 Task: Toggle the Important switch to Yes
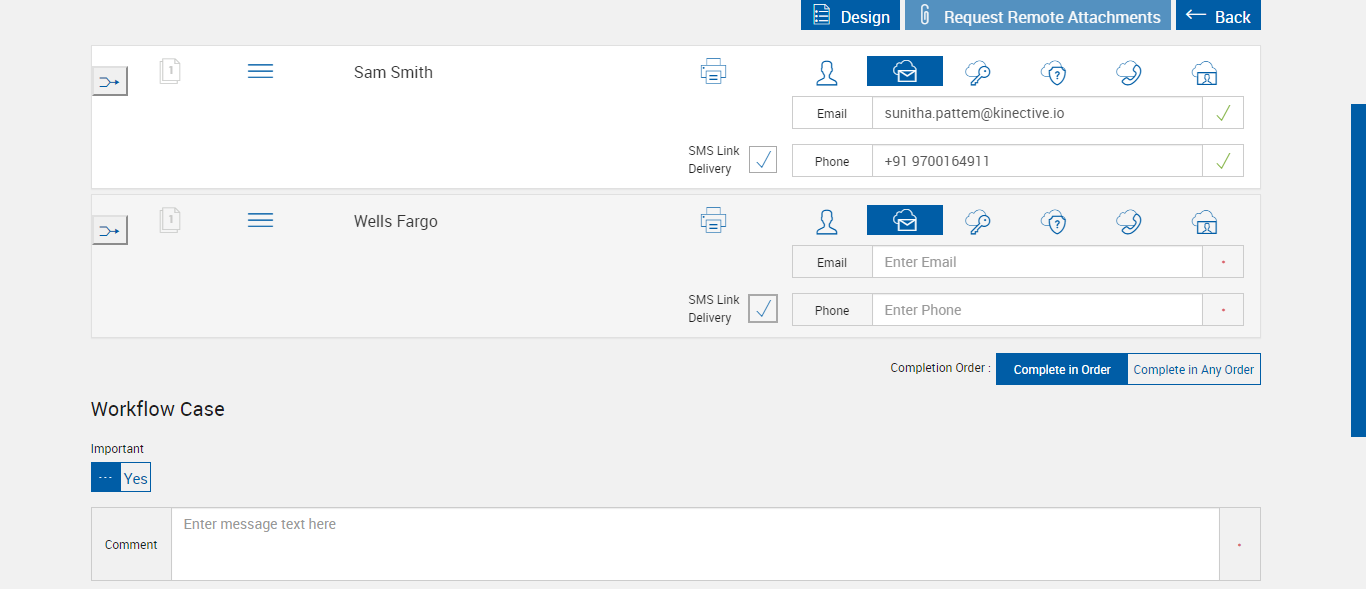135,478
